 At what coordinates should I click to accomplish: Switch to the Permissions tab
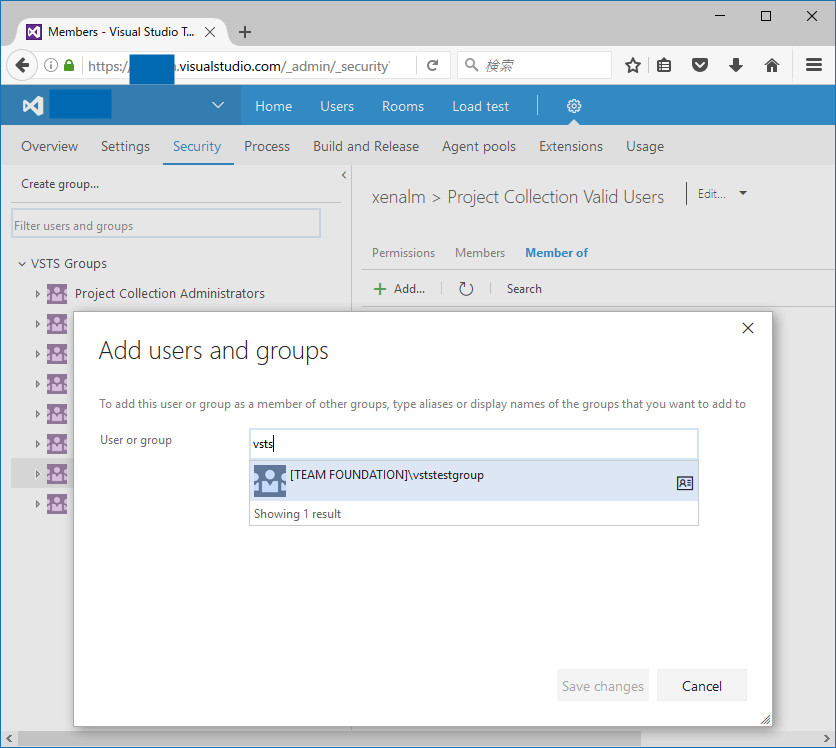pos(403,253)
